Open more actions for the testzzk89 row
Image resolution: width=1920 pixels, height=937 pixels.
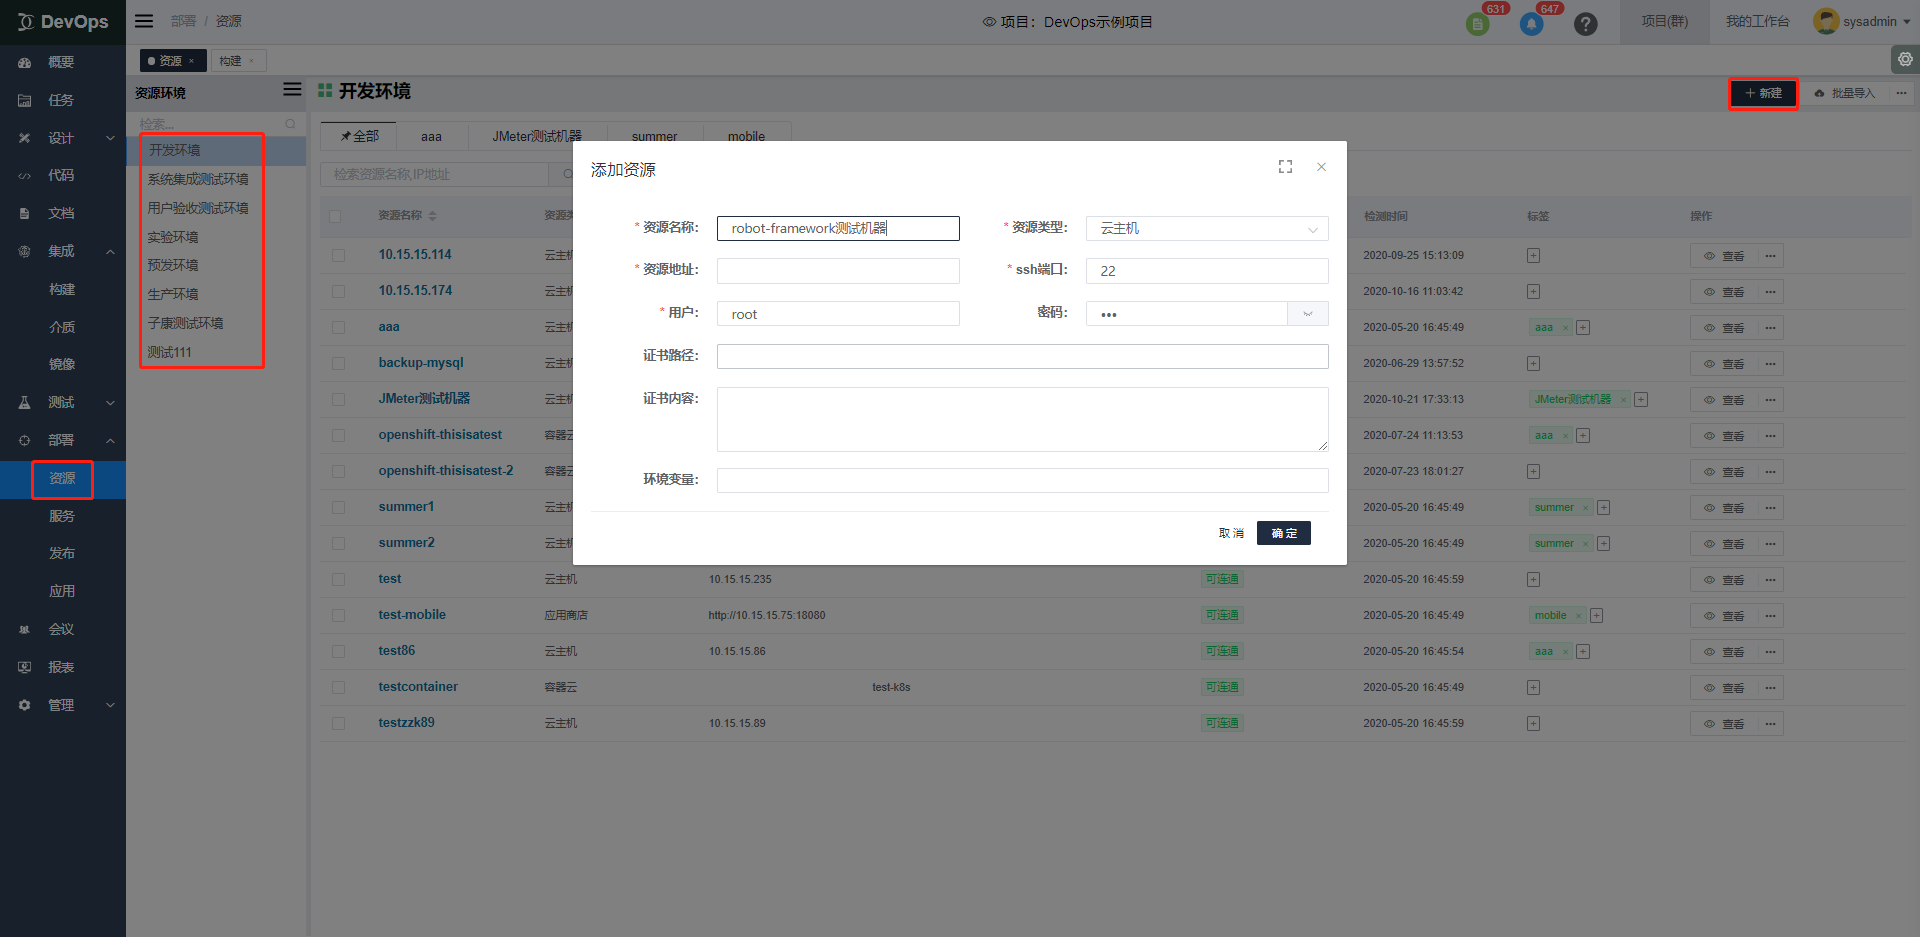[x=1771, y=724]
